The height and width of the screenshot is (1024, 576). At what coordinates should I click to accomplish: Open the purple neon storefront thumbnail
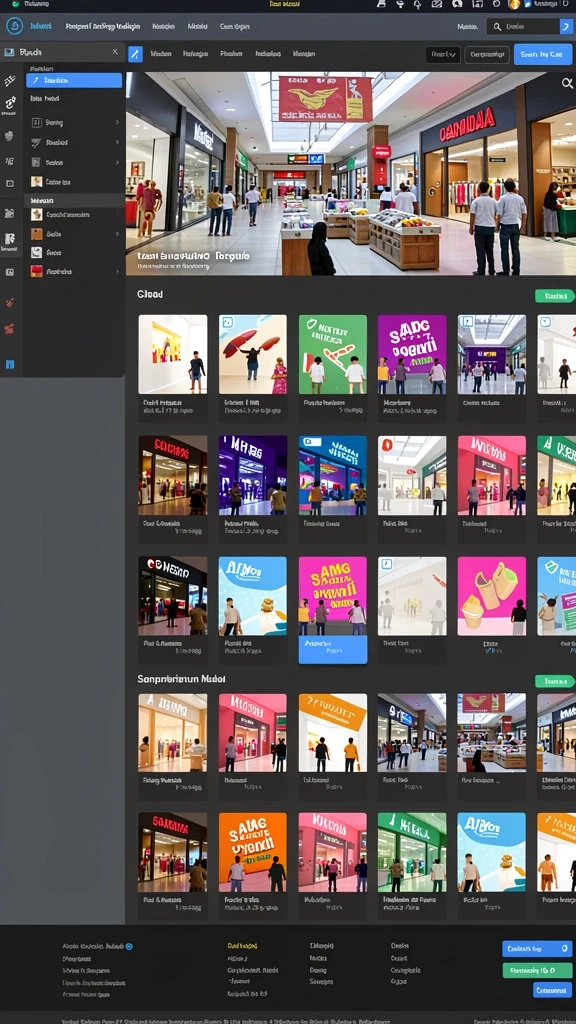coord(253,475)
